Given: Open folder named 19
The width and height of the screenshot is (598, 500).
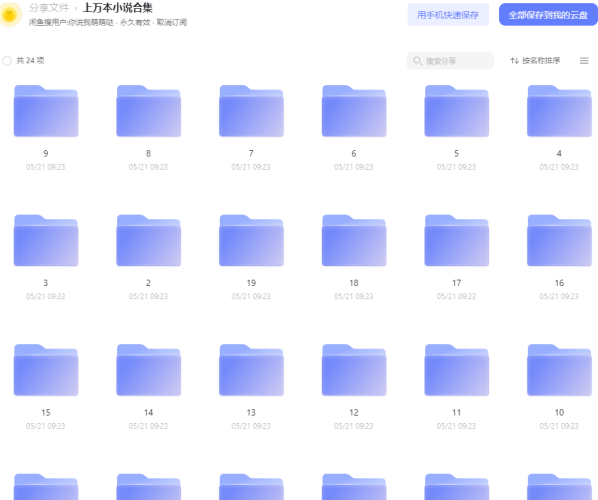Looking at the screenshot, I should click(251, 241).
